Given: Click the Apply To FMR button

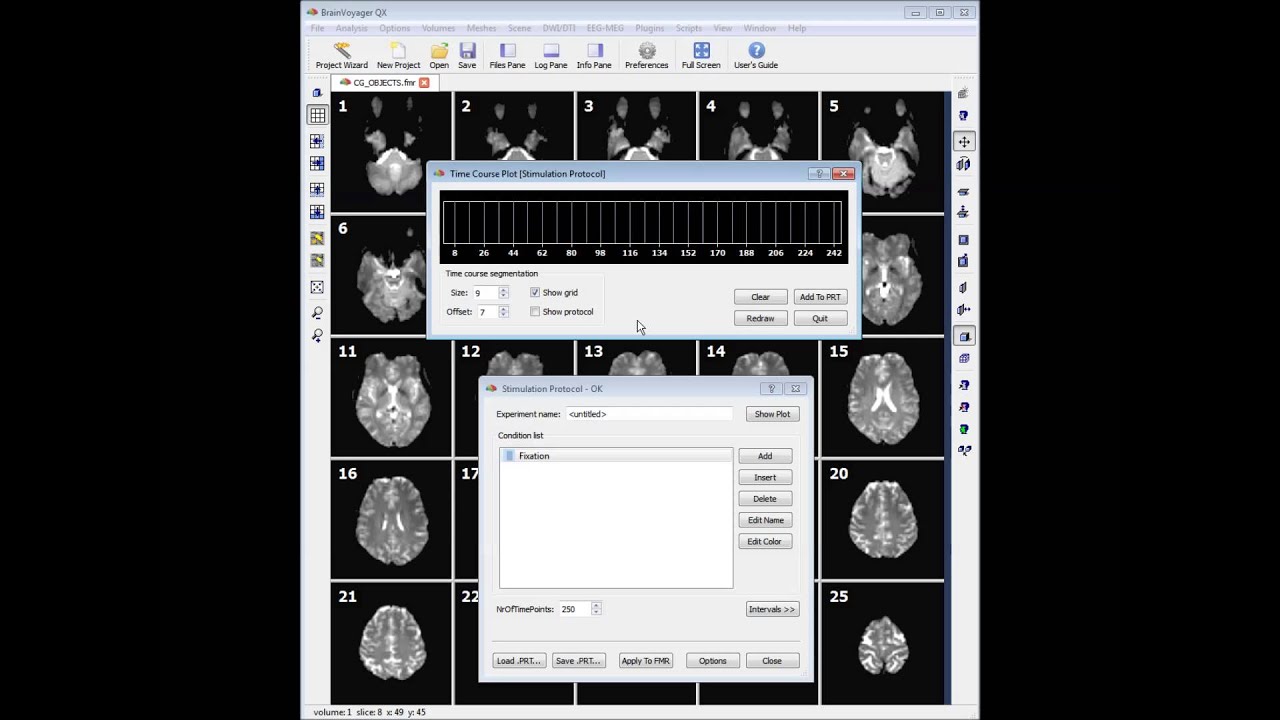Looking at the screenshot, I should point(646,661).
